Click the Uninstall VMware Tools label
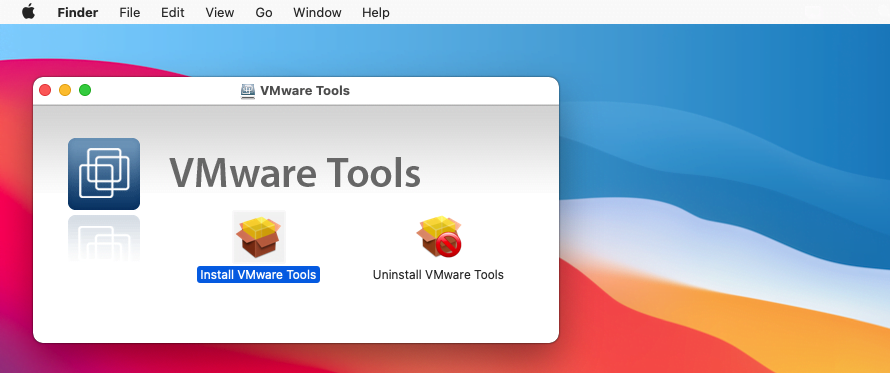Viewport: 890px width, 373px height. tap(438, 275)
